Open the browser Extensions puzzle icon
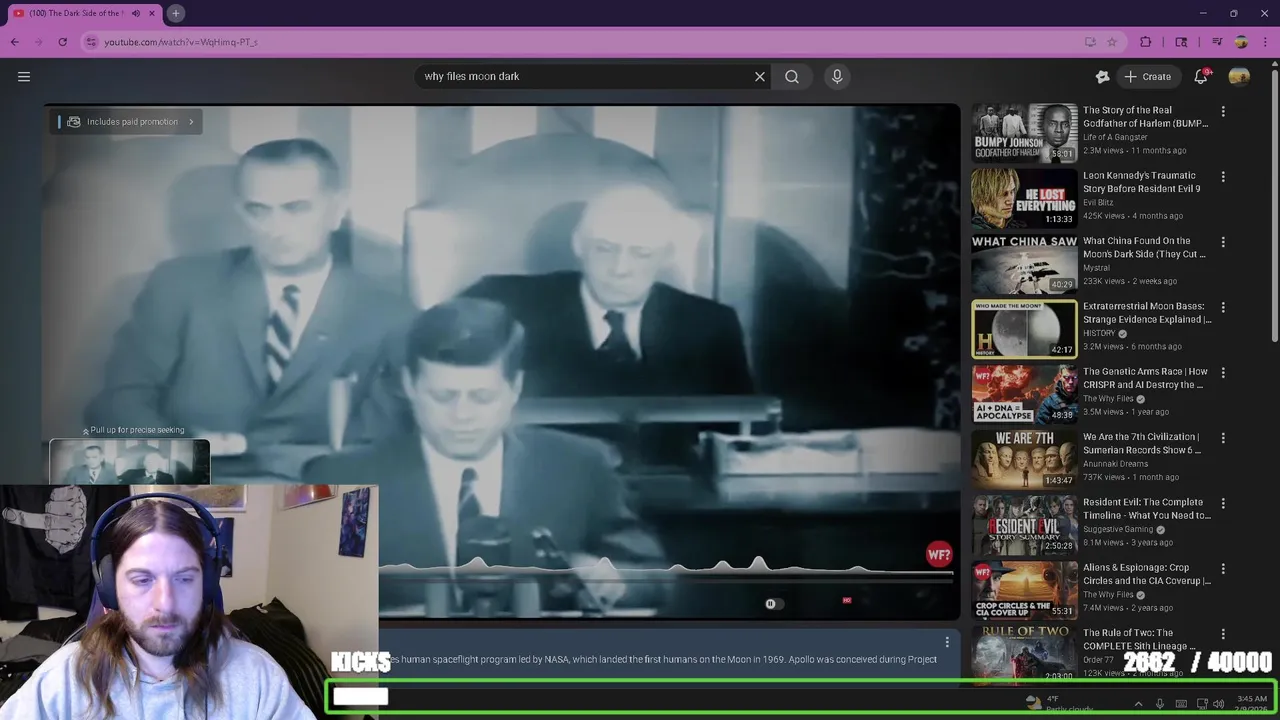 tap(1146, 42)
